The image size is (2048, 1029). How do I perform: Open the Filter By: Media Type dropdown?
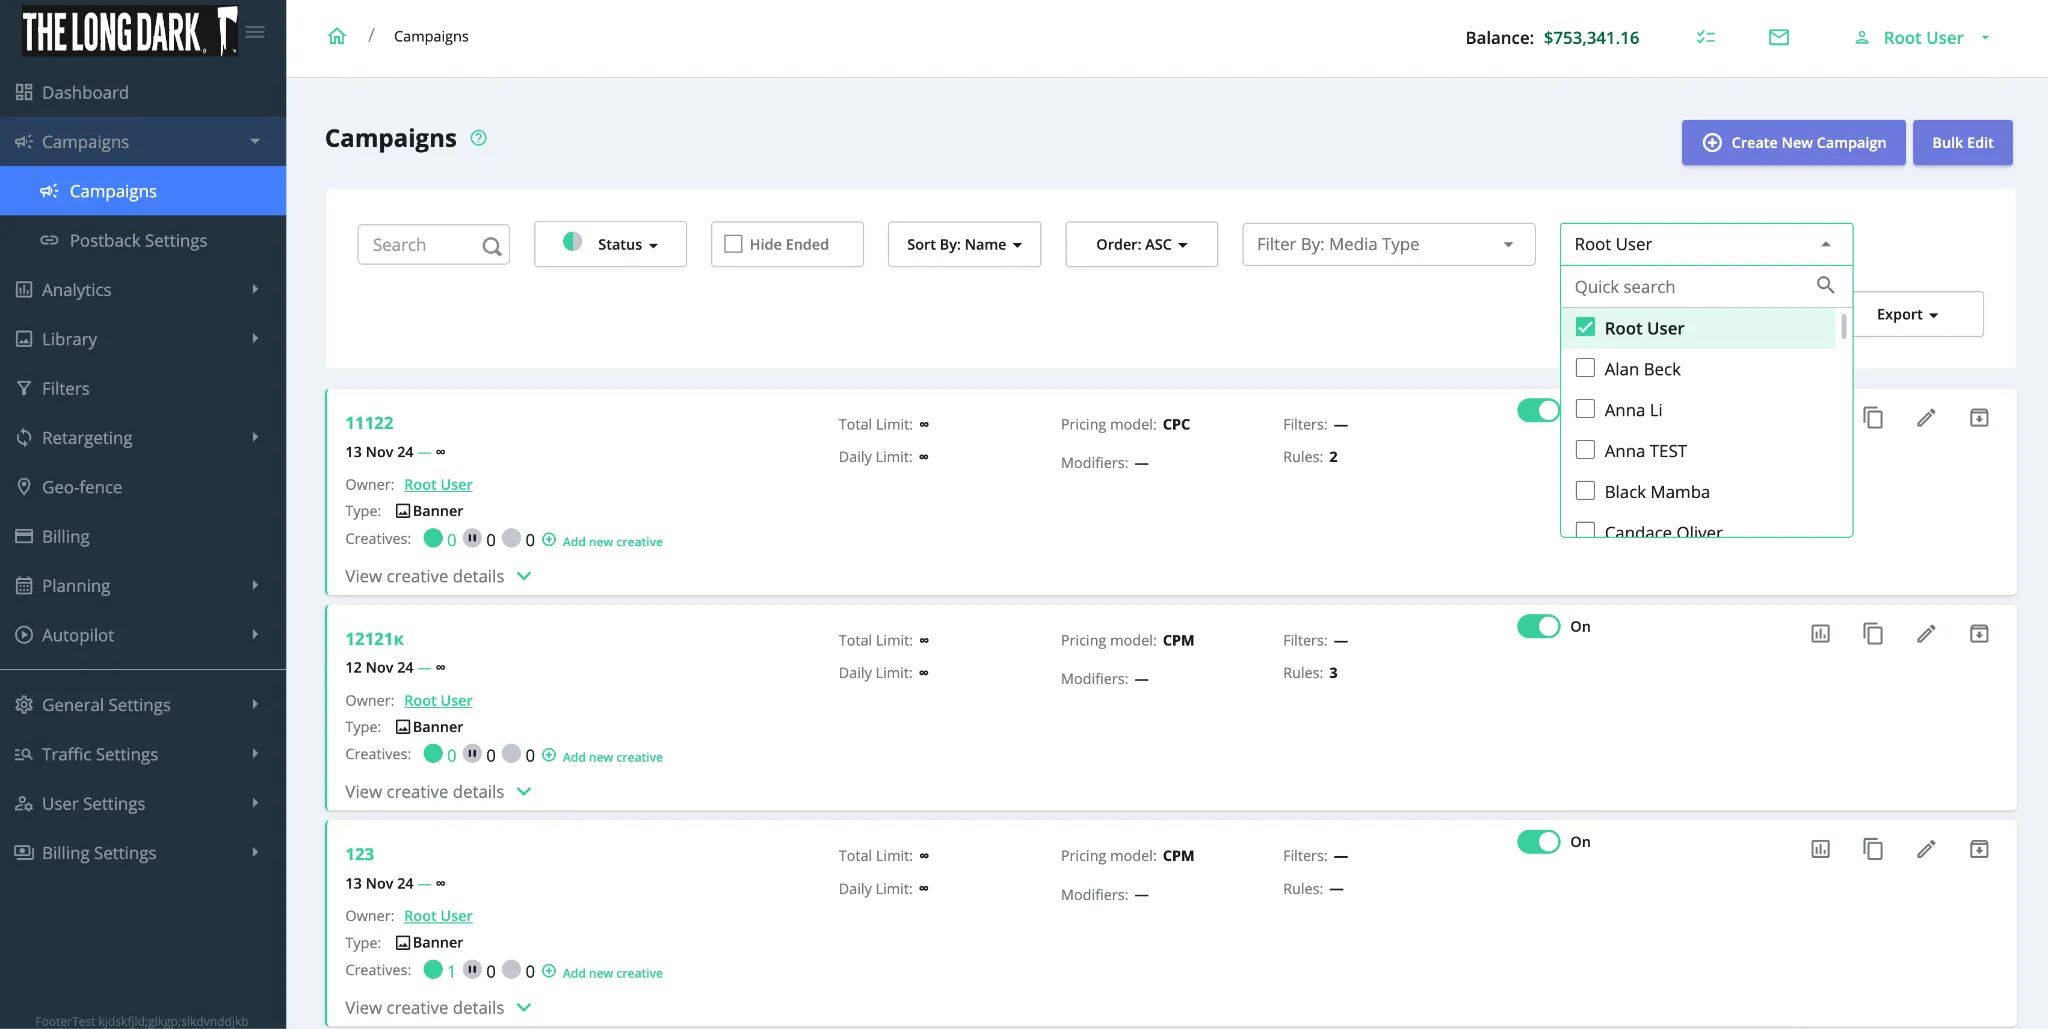[1388, 244]
